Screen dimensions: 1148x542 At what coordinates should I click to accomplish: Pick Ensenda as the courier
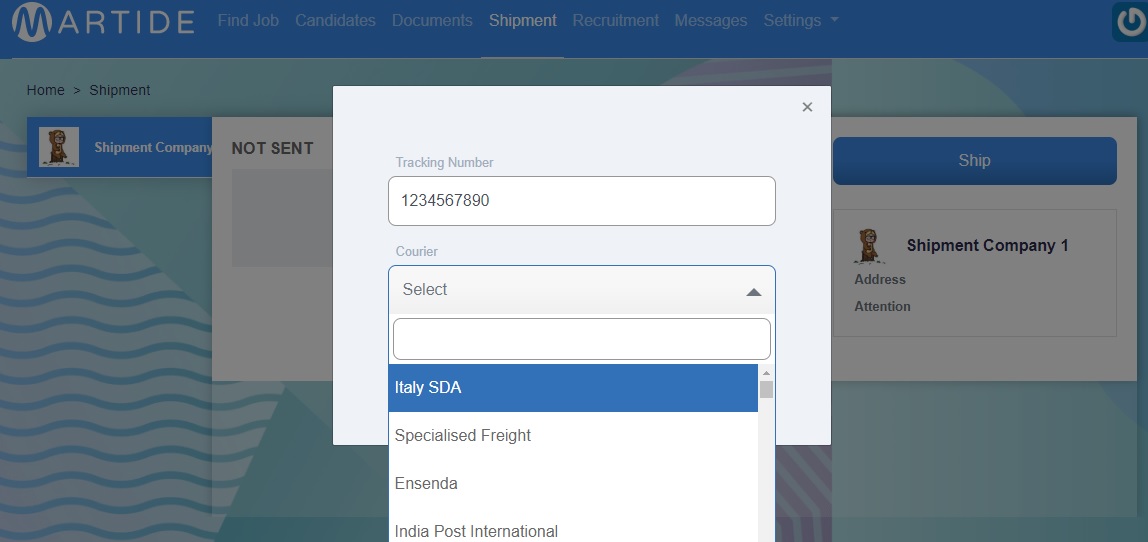click(x=573, y=483)
